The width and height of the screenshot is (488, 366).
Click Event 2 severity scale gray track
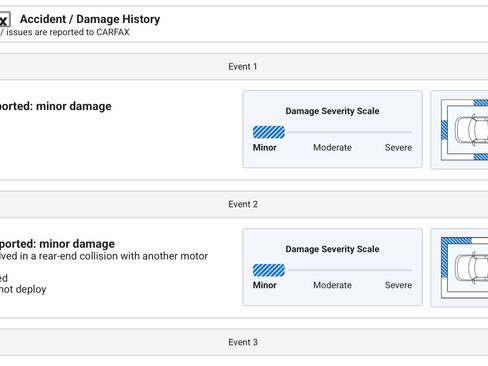click(x=350, y=270)
